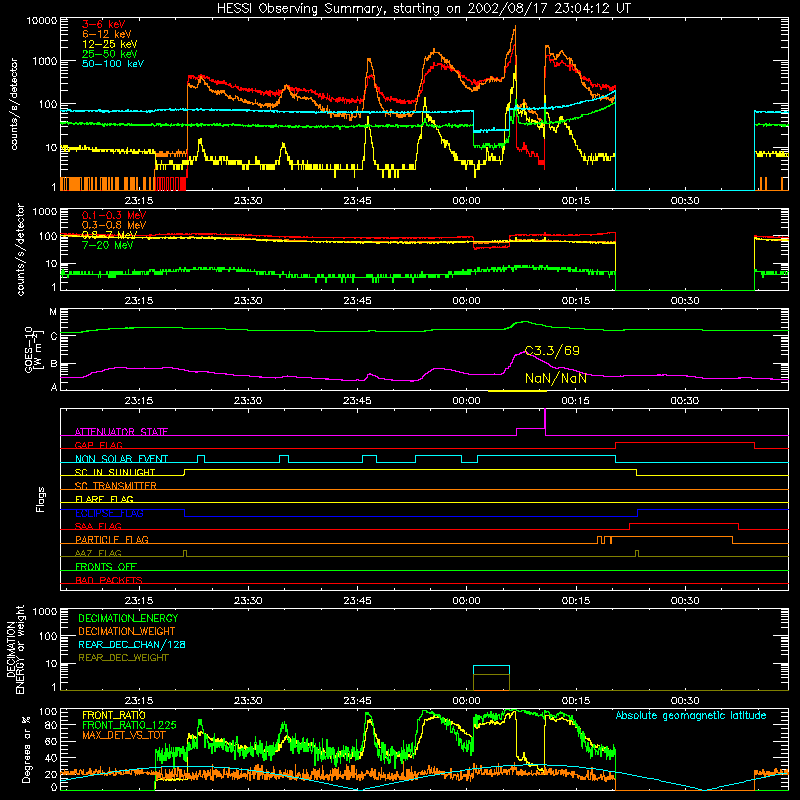The image size is (800, 800).
Task: Select the ATTENUATOR_STATE flag label
Action: coord(121,432)
